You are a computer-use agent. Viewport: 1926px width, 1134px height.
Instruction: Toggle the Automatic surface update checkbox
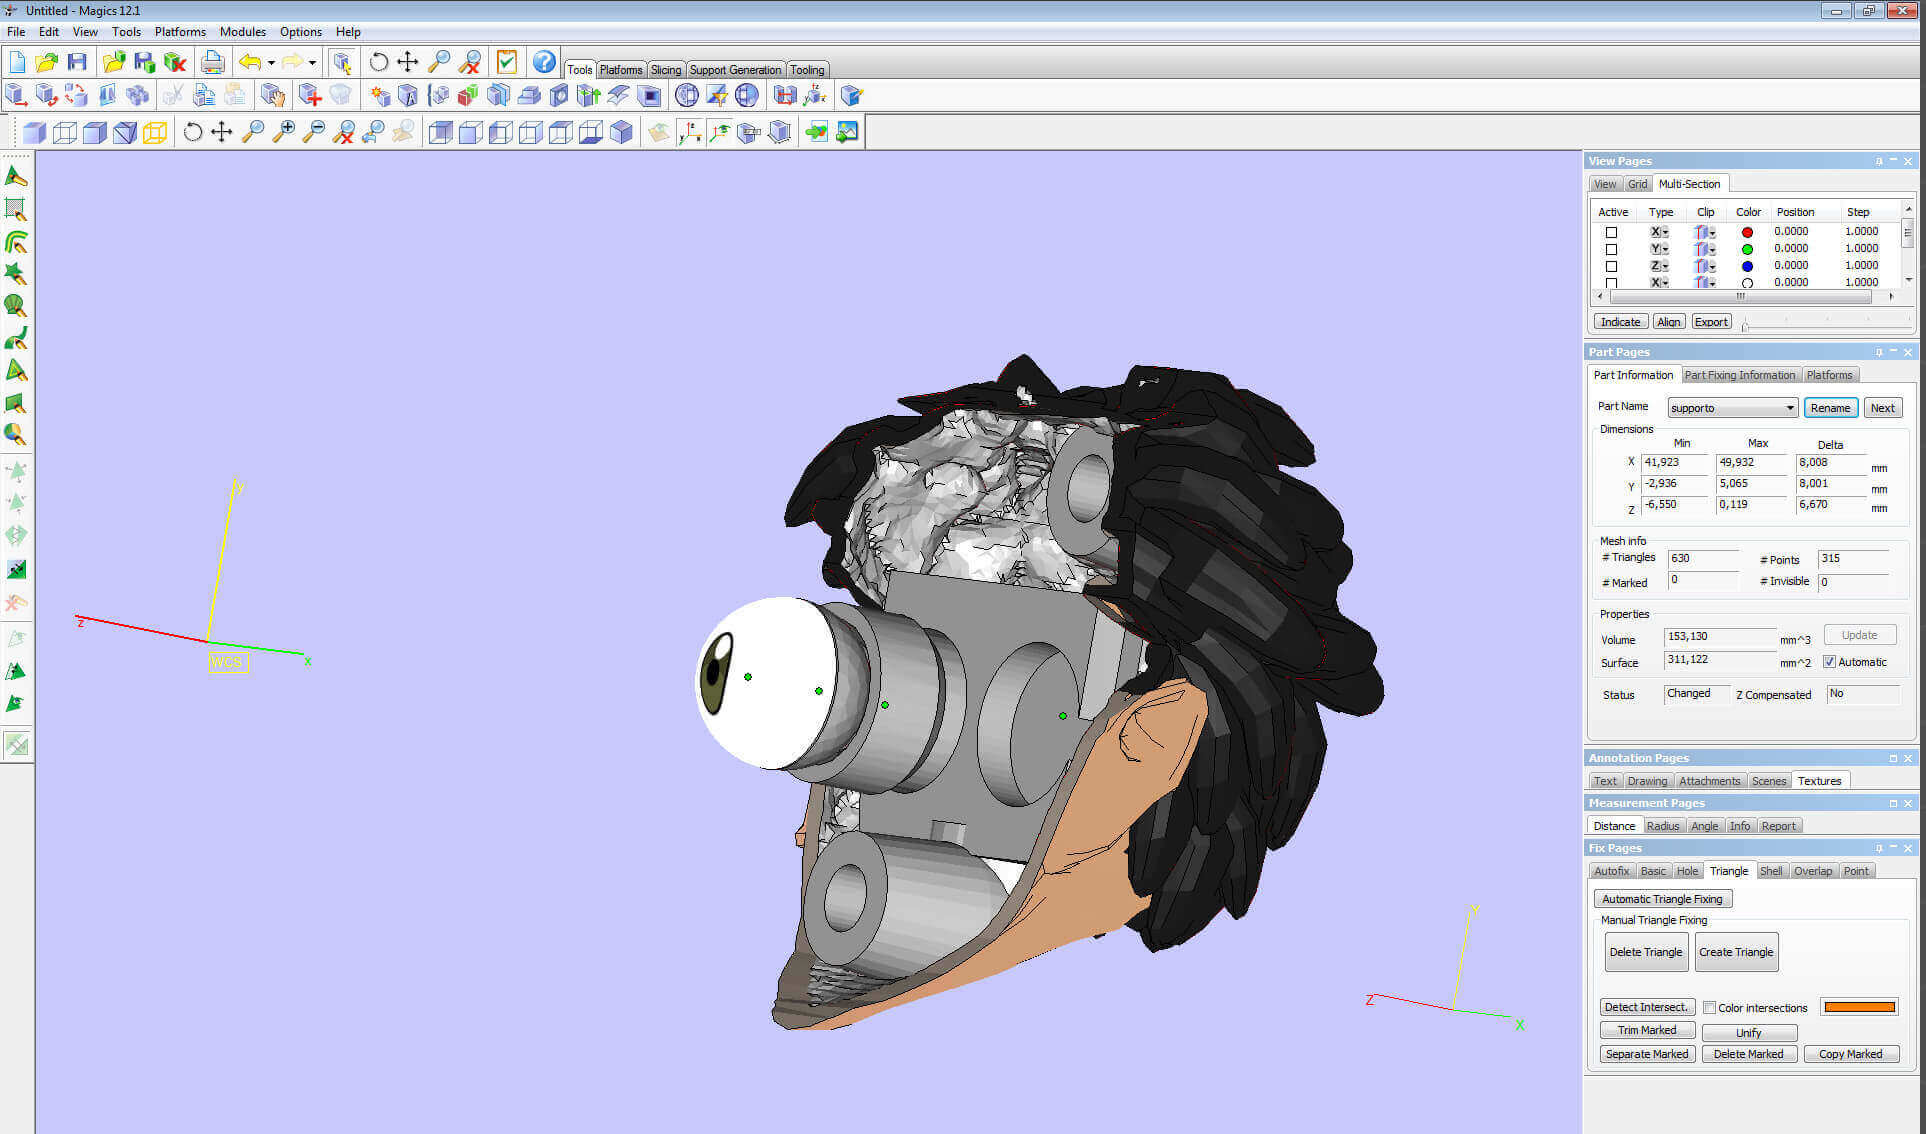pyautogui.click(x=1829, y=661)
